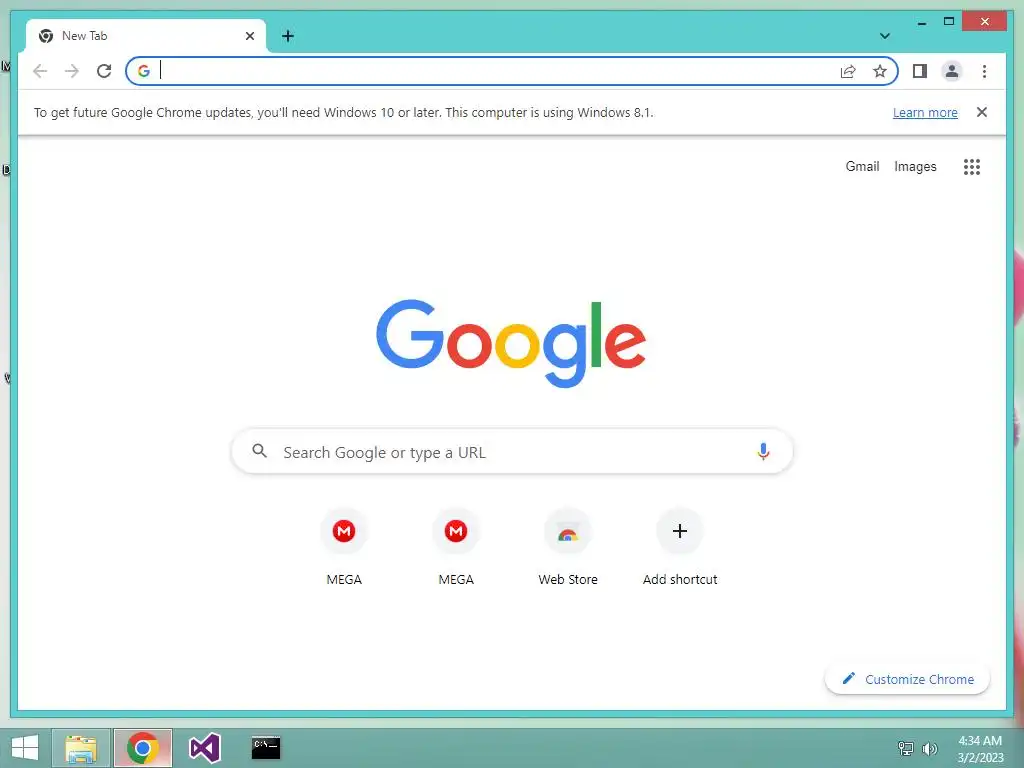
Task: Focus the Search Google or type a URL box
Action: (x=512, y=451)
